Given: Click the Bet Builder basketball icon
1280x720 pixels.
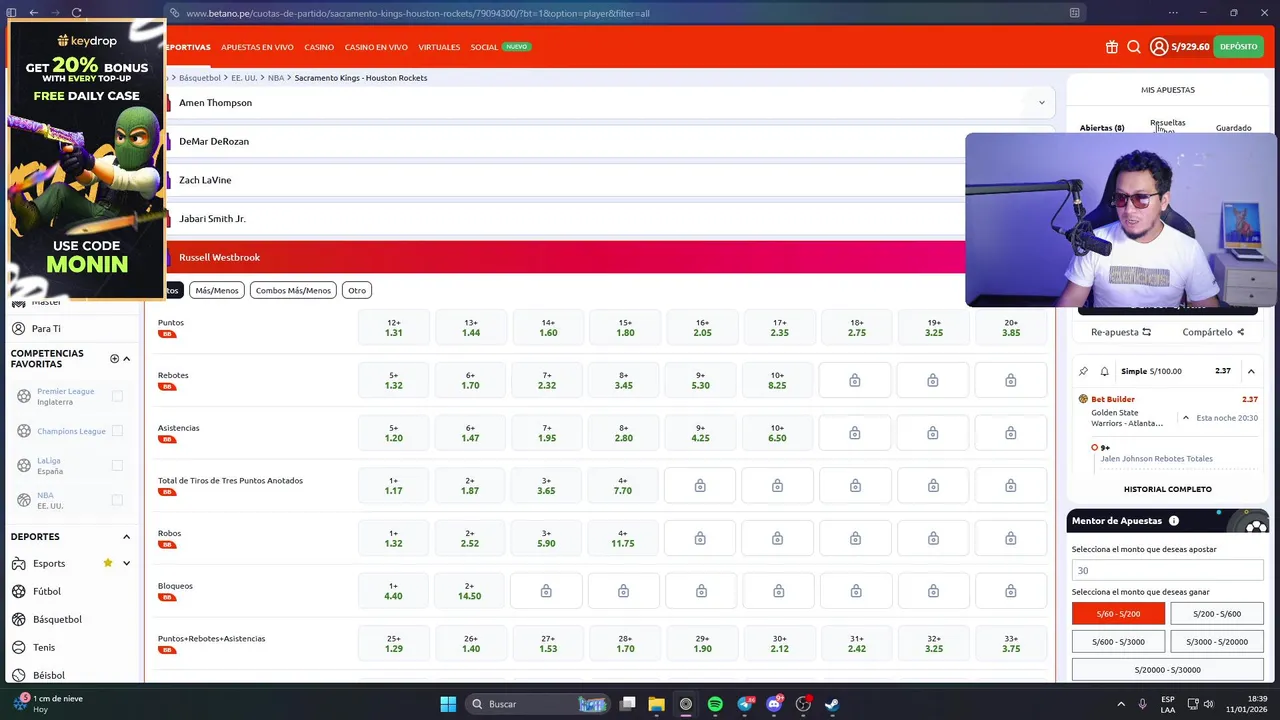Looking at the screenshot, I should [x=1083, y=399].
